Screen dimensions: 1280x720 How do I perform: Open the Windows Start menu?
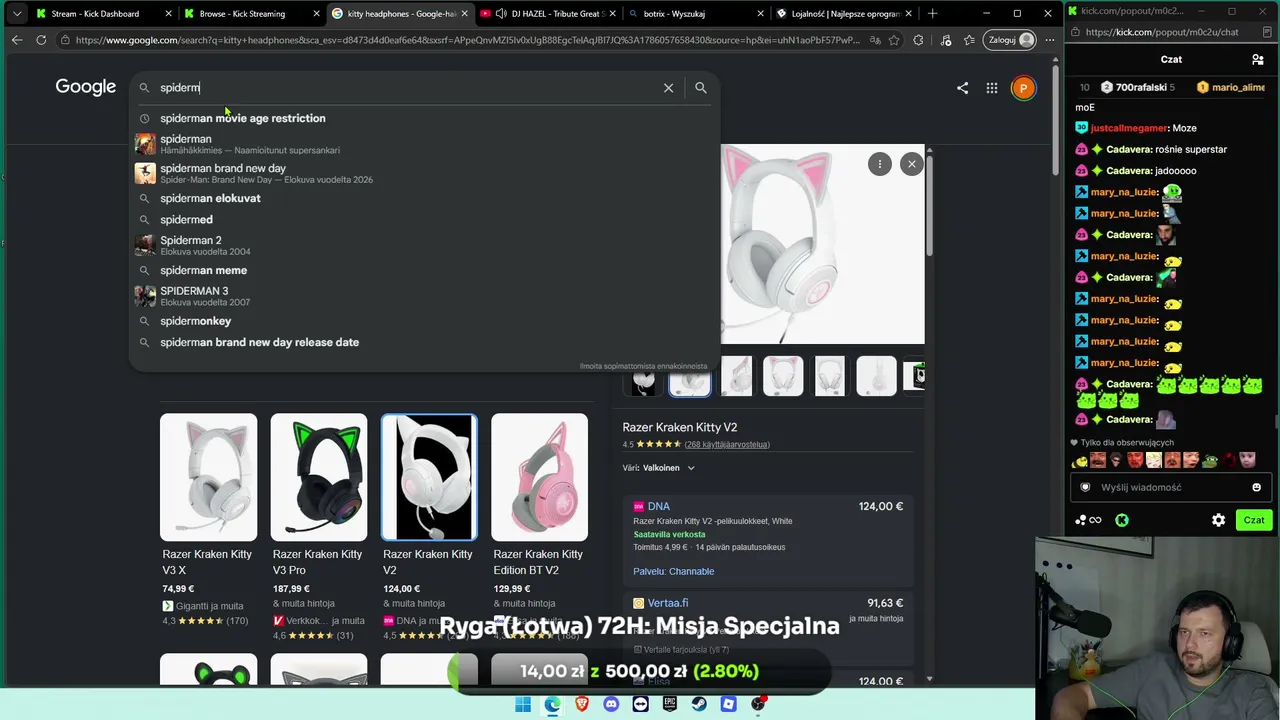click(x=523, y=704)
